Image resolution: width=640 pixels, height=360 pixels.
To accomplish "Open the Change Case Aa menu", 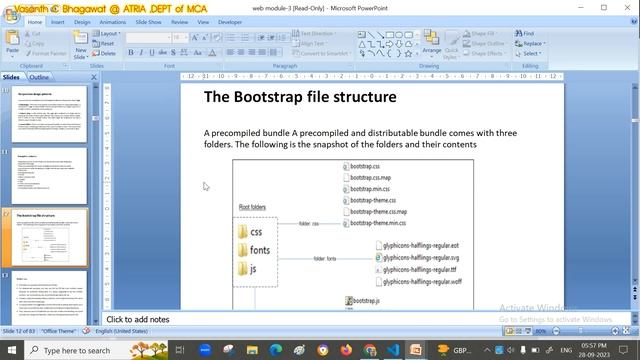I will pyautogui.click(x=198, y=52).
